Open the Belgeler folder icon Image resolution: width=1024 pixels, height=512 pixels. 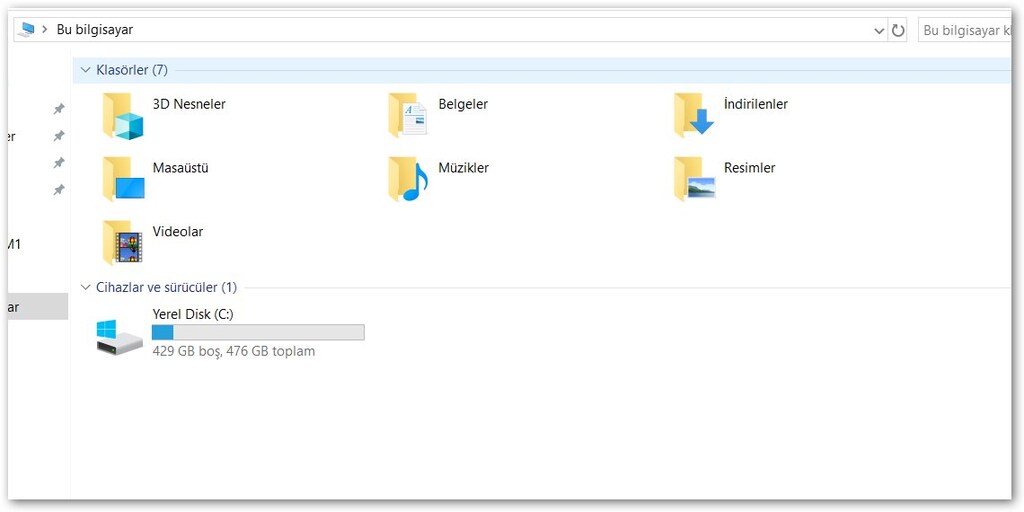point(408,115)
